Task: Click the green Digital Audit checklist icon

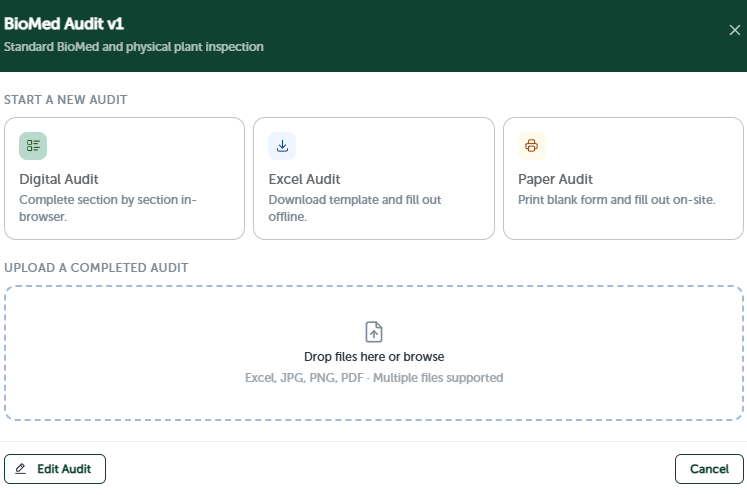Action: click(x=33, y=146)
